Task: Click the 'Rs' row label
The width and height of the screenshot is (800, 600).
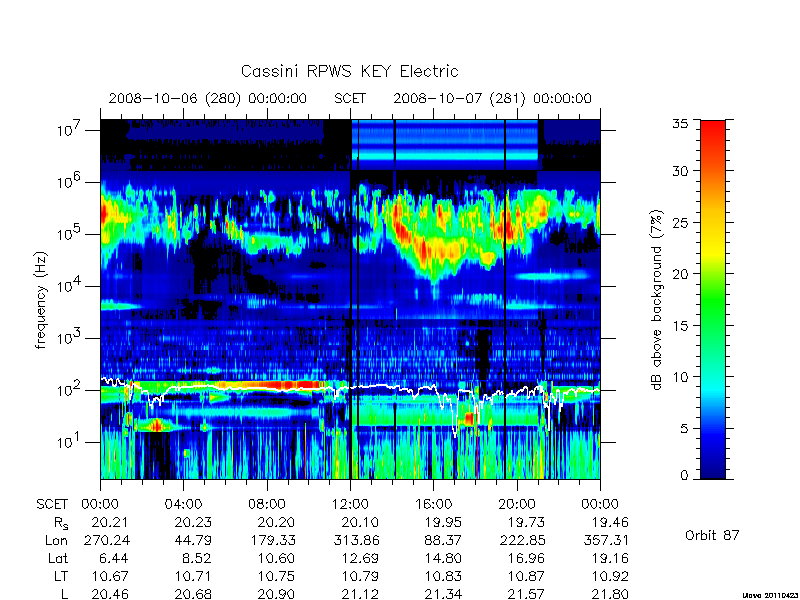Action: [61, 523]
